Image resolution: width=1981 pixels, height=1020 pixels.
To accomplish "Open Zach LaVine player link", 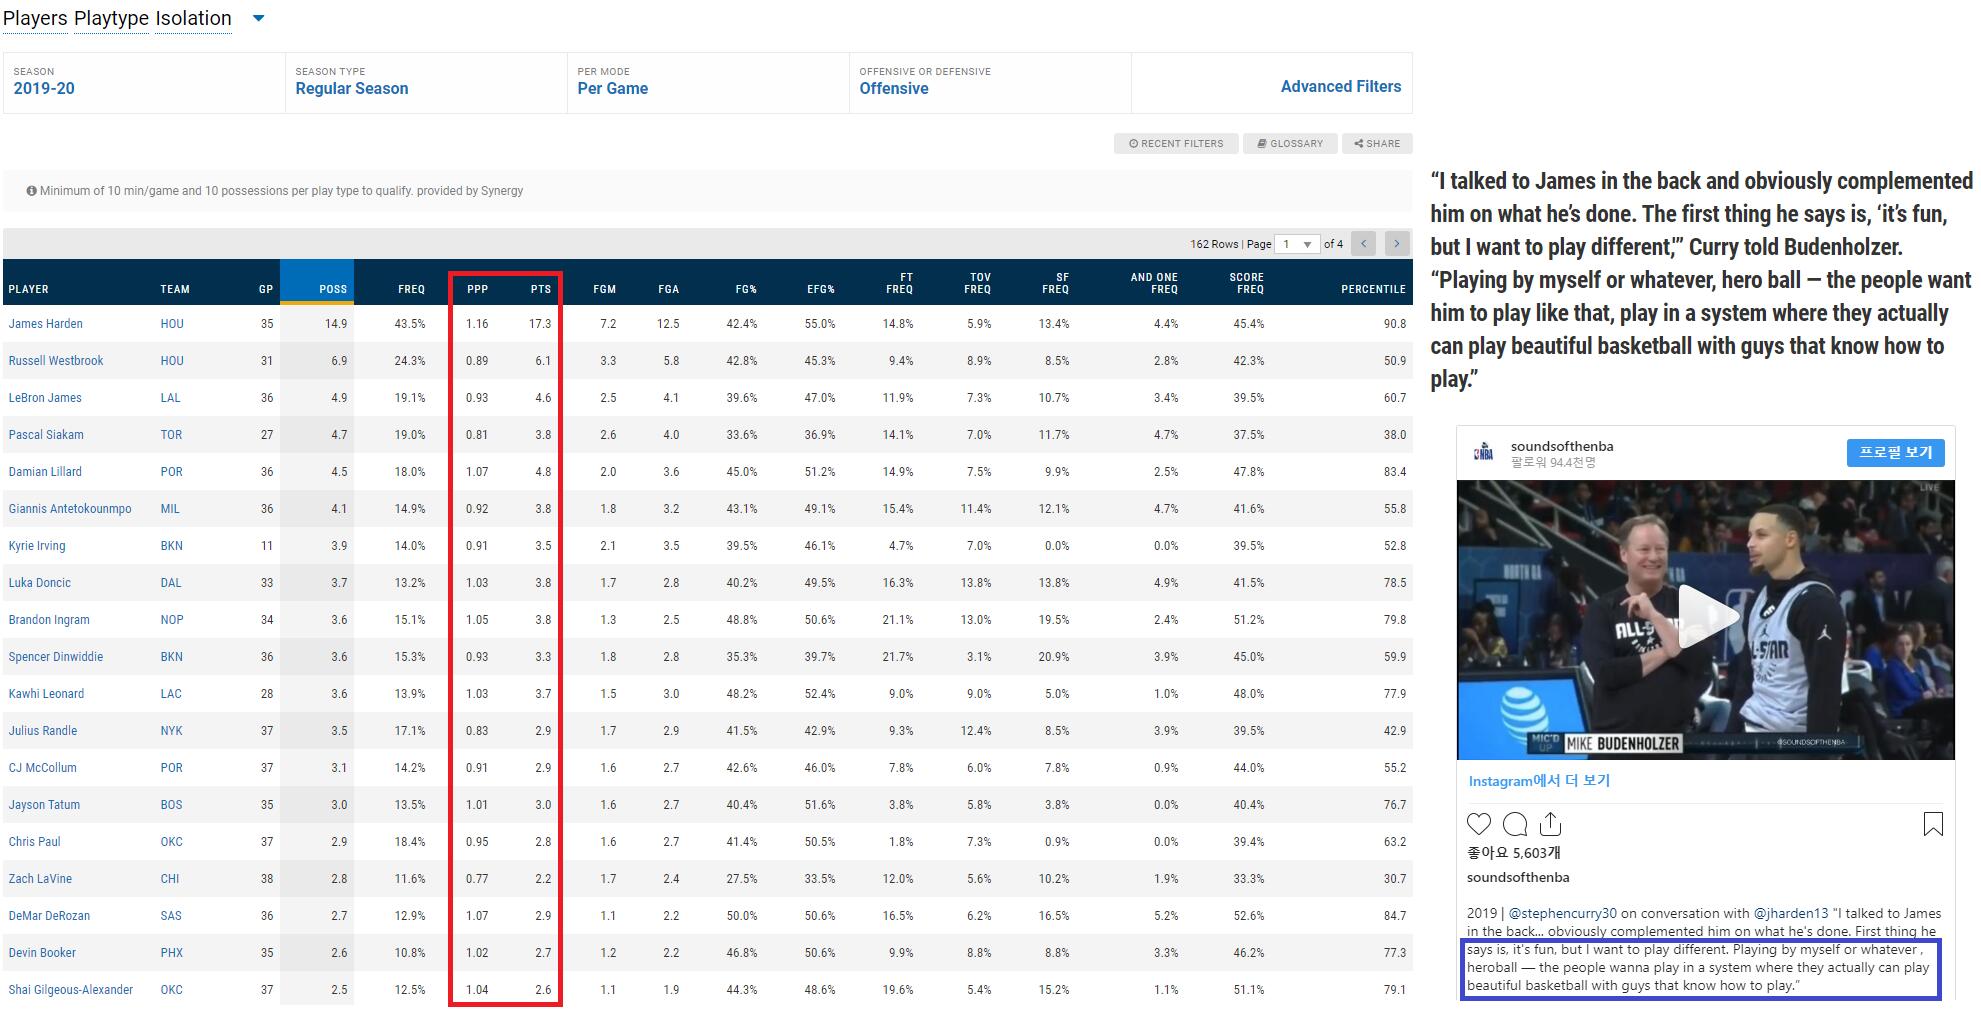I will pos(40,879).
